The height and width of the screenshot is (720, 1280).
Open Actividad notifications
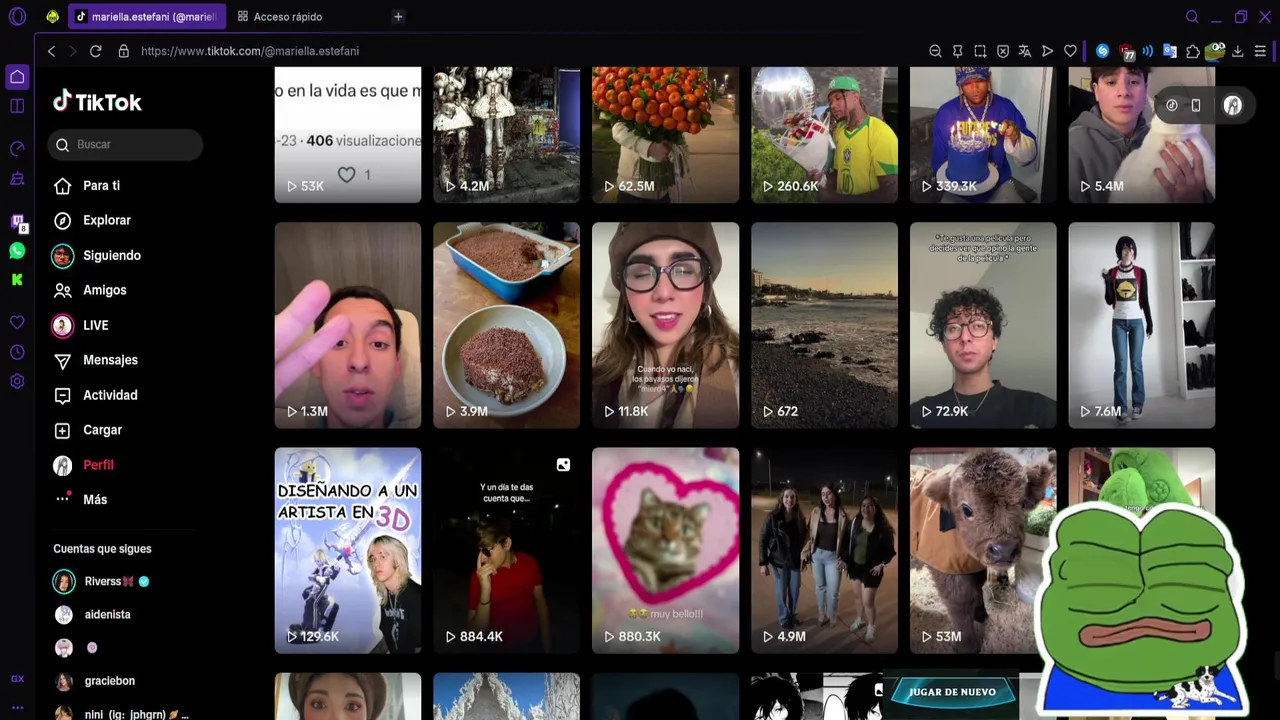(x=110, y=395)
